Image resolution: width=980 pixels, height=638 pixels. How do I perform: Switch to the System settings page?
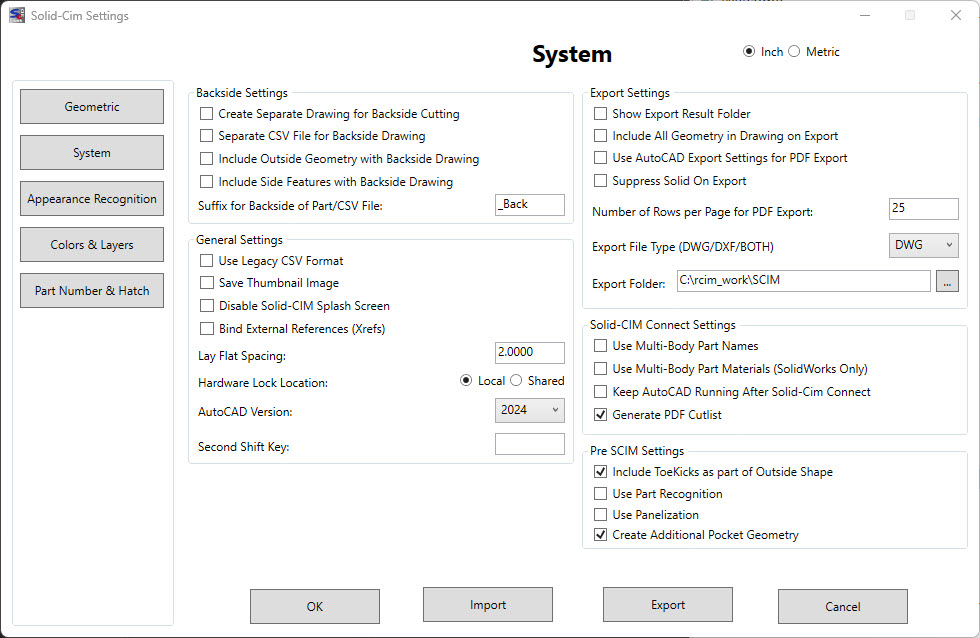pos(92,152)
